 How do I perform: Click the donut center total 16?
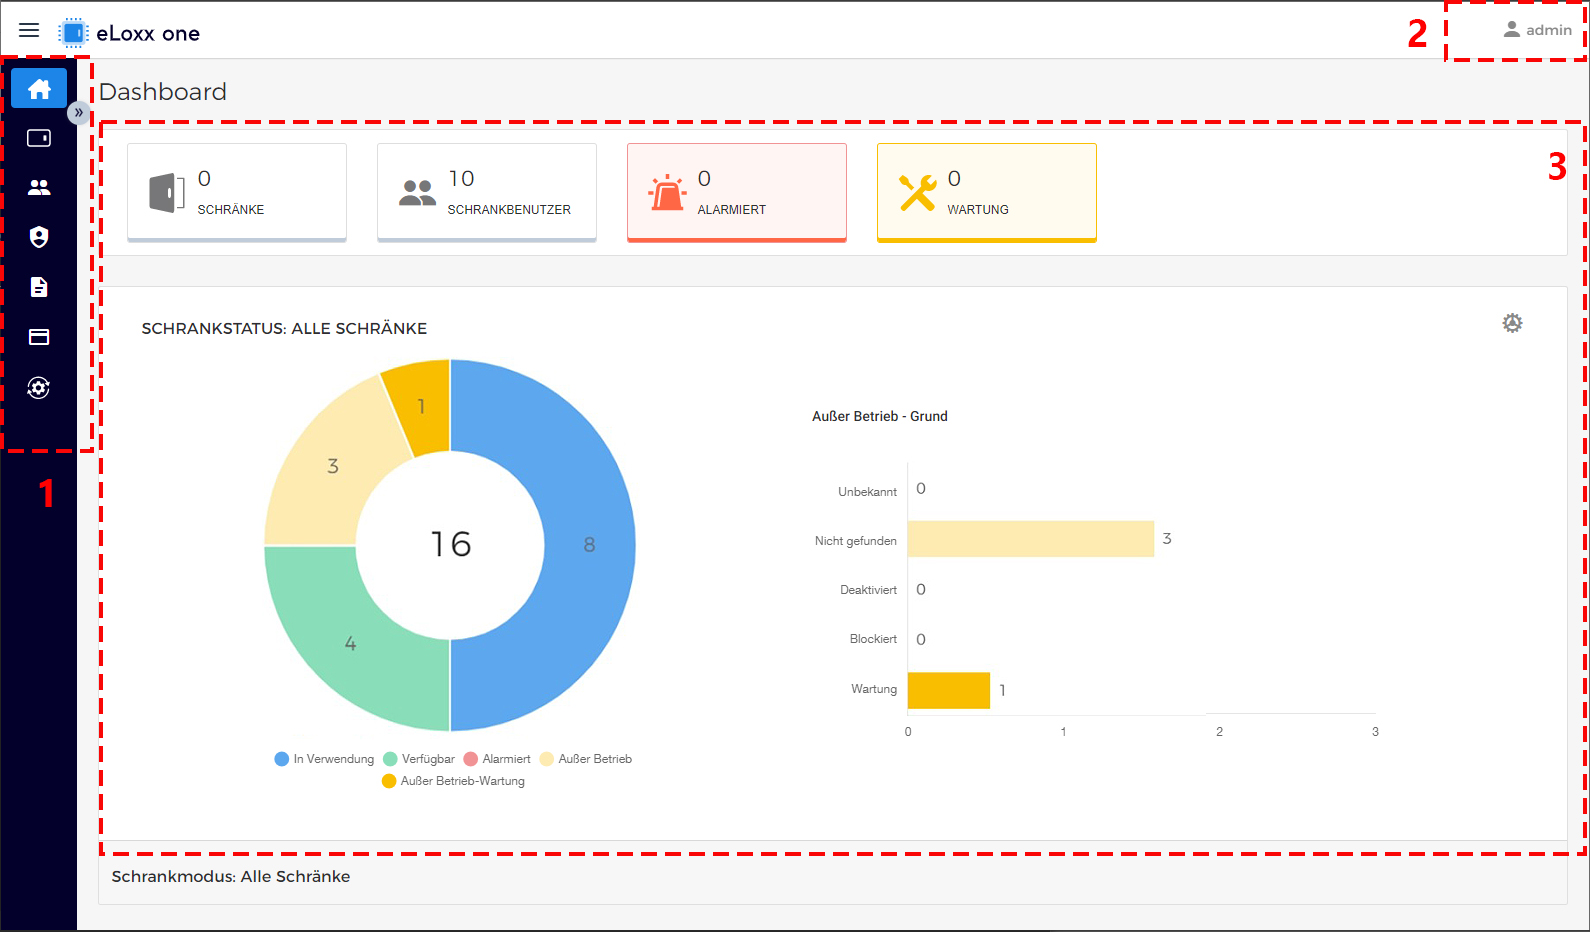pyautogui.click(x=451, y=544)
